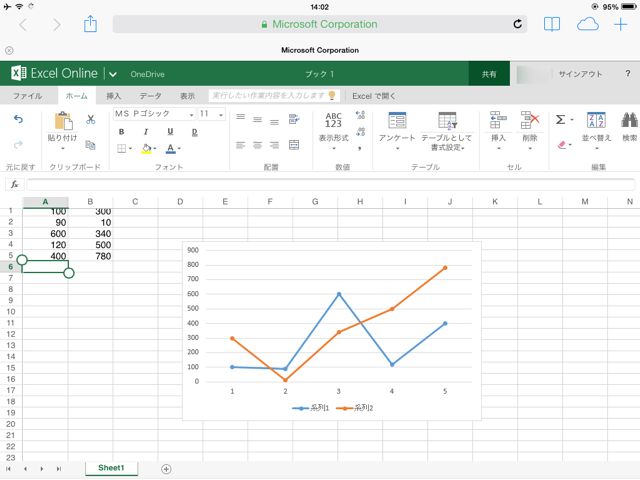Toggle Underline formatting
Viewport: 640px width, 480px height.
coord(170,131)
